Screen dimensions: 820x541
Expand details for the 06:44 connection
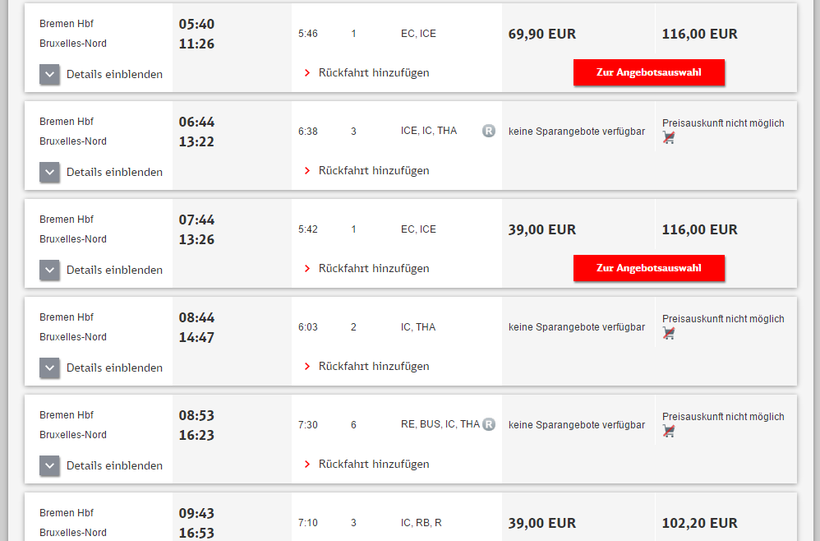[x=50, y=172]
